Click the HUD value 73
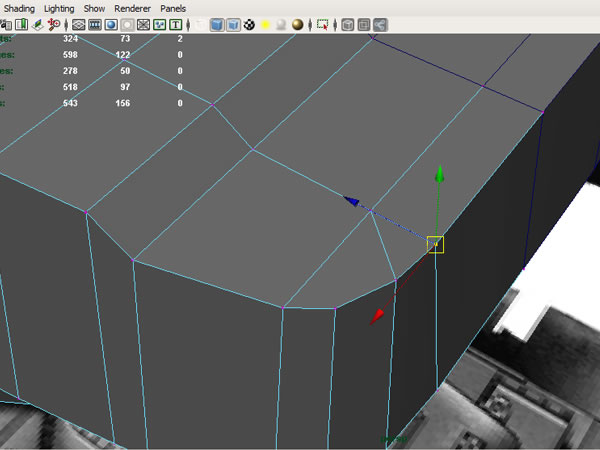Viewport: 600px width, 450px height. [x=125, y=39]
